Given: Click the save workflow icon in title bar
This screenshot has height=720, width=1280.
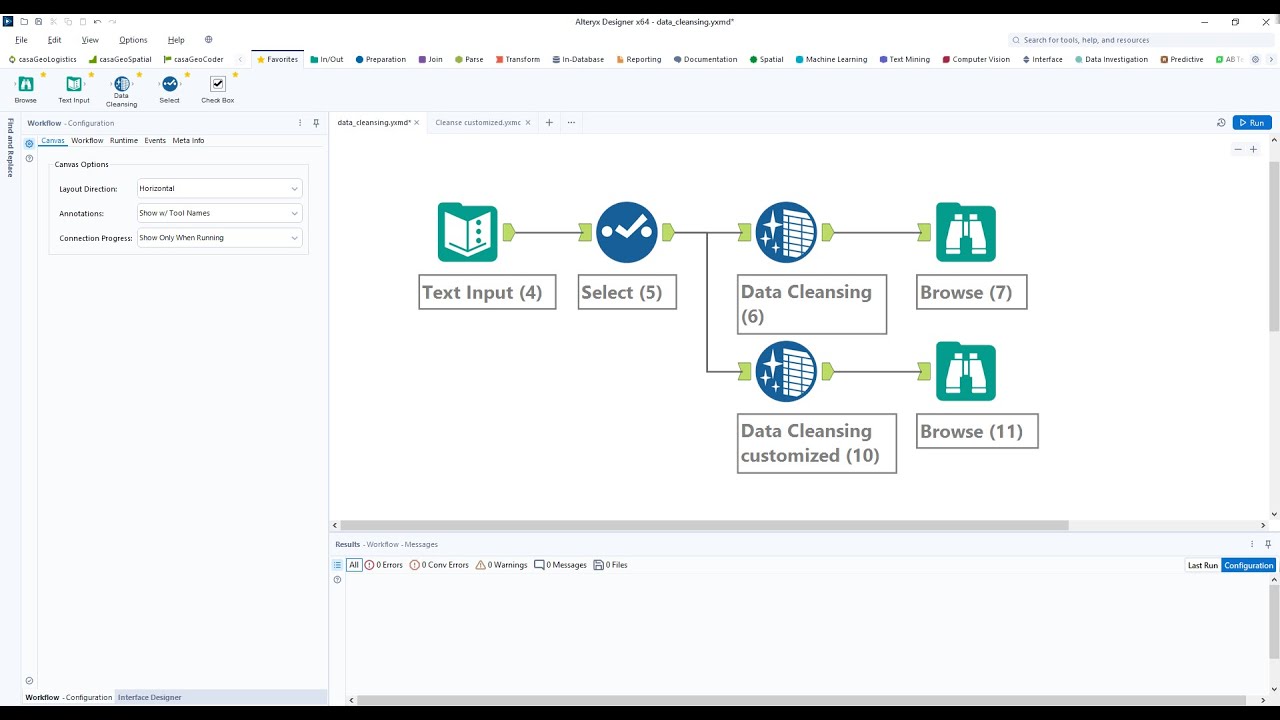Looking at the screenshot, I should 39,21.
